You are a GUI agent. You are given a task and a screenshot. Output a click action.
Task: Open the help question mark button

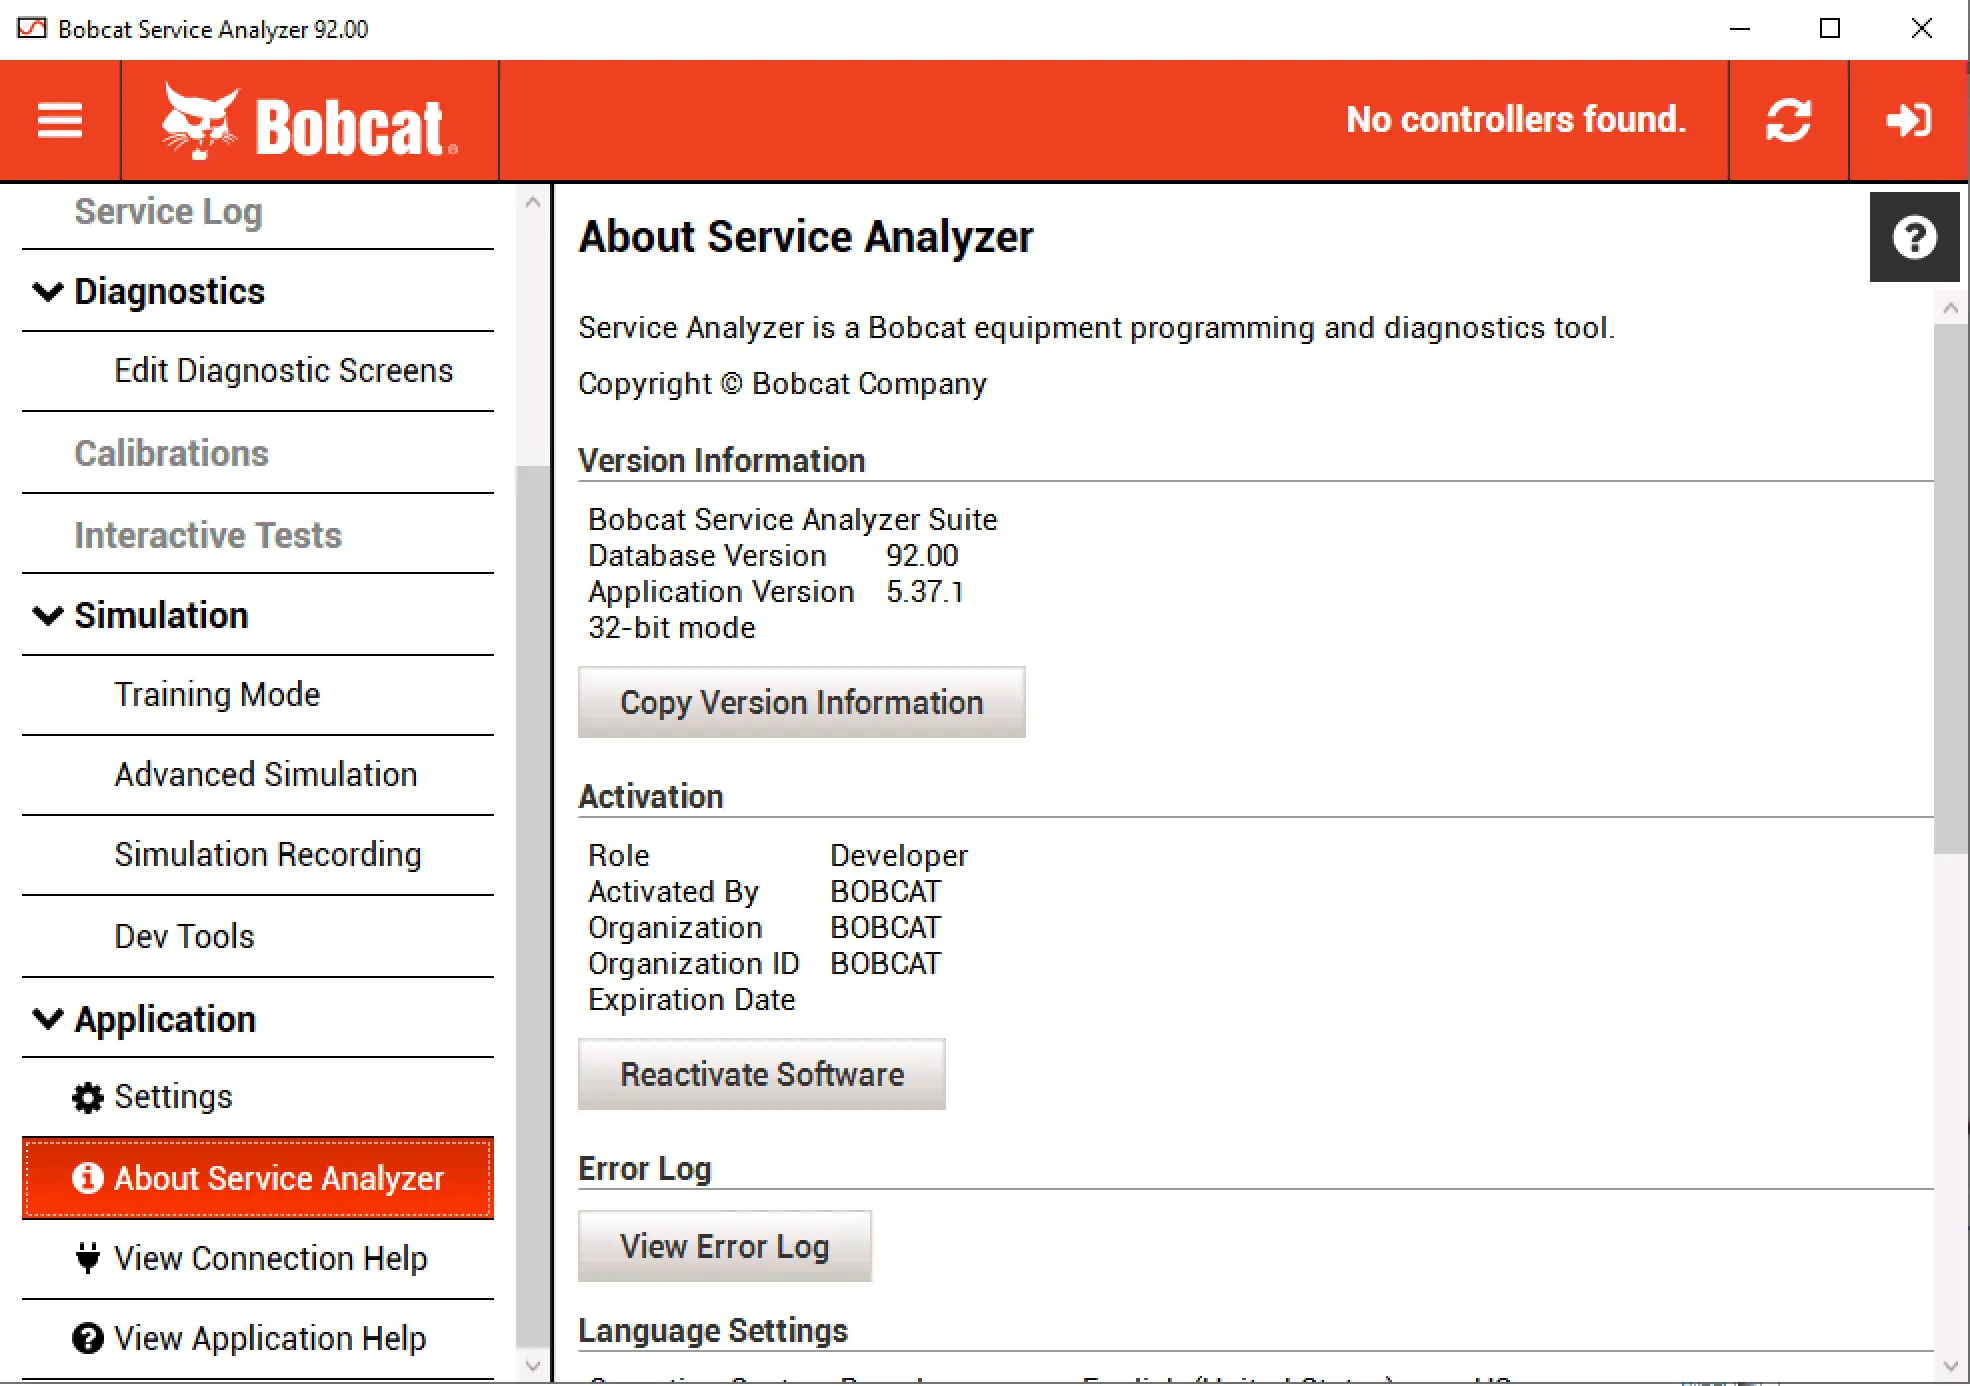point(1914,237)
